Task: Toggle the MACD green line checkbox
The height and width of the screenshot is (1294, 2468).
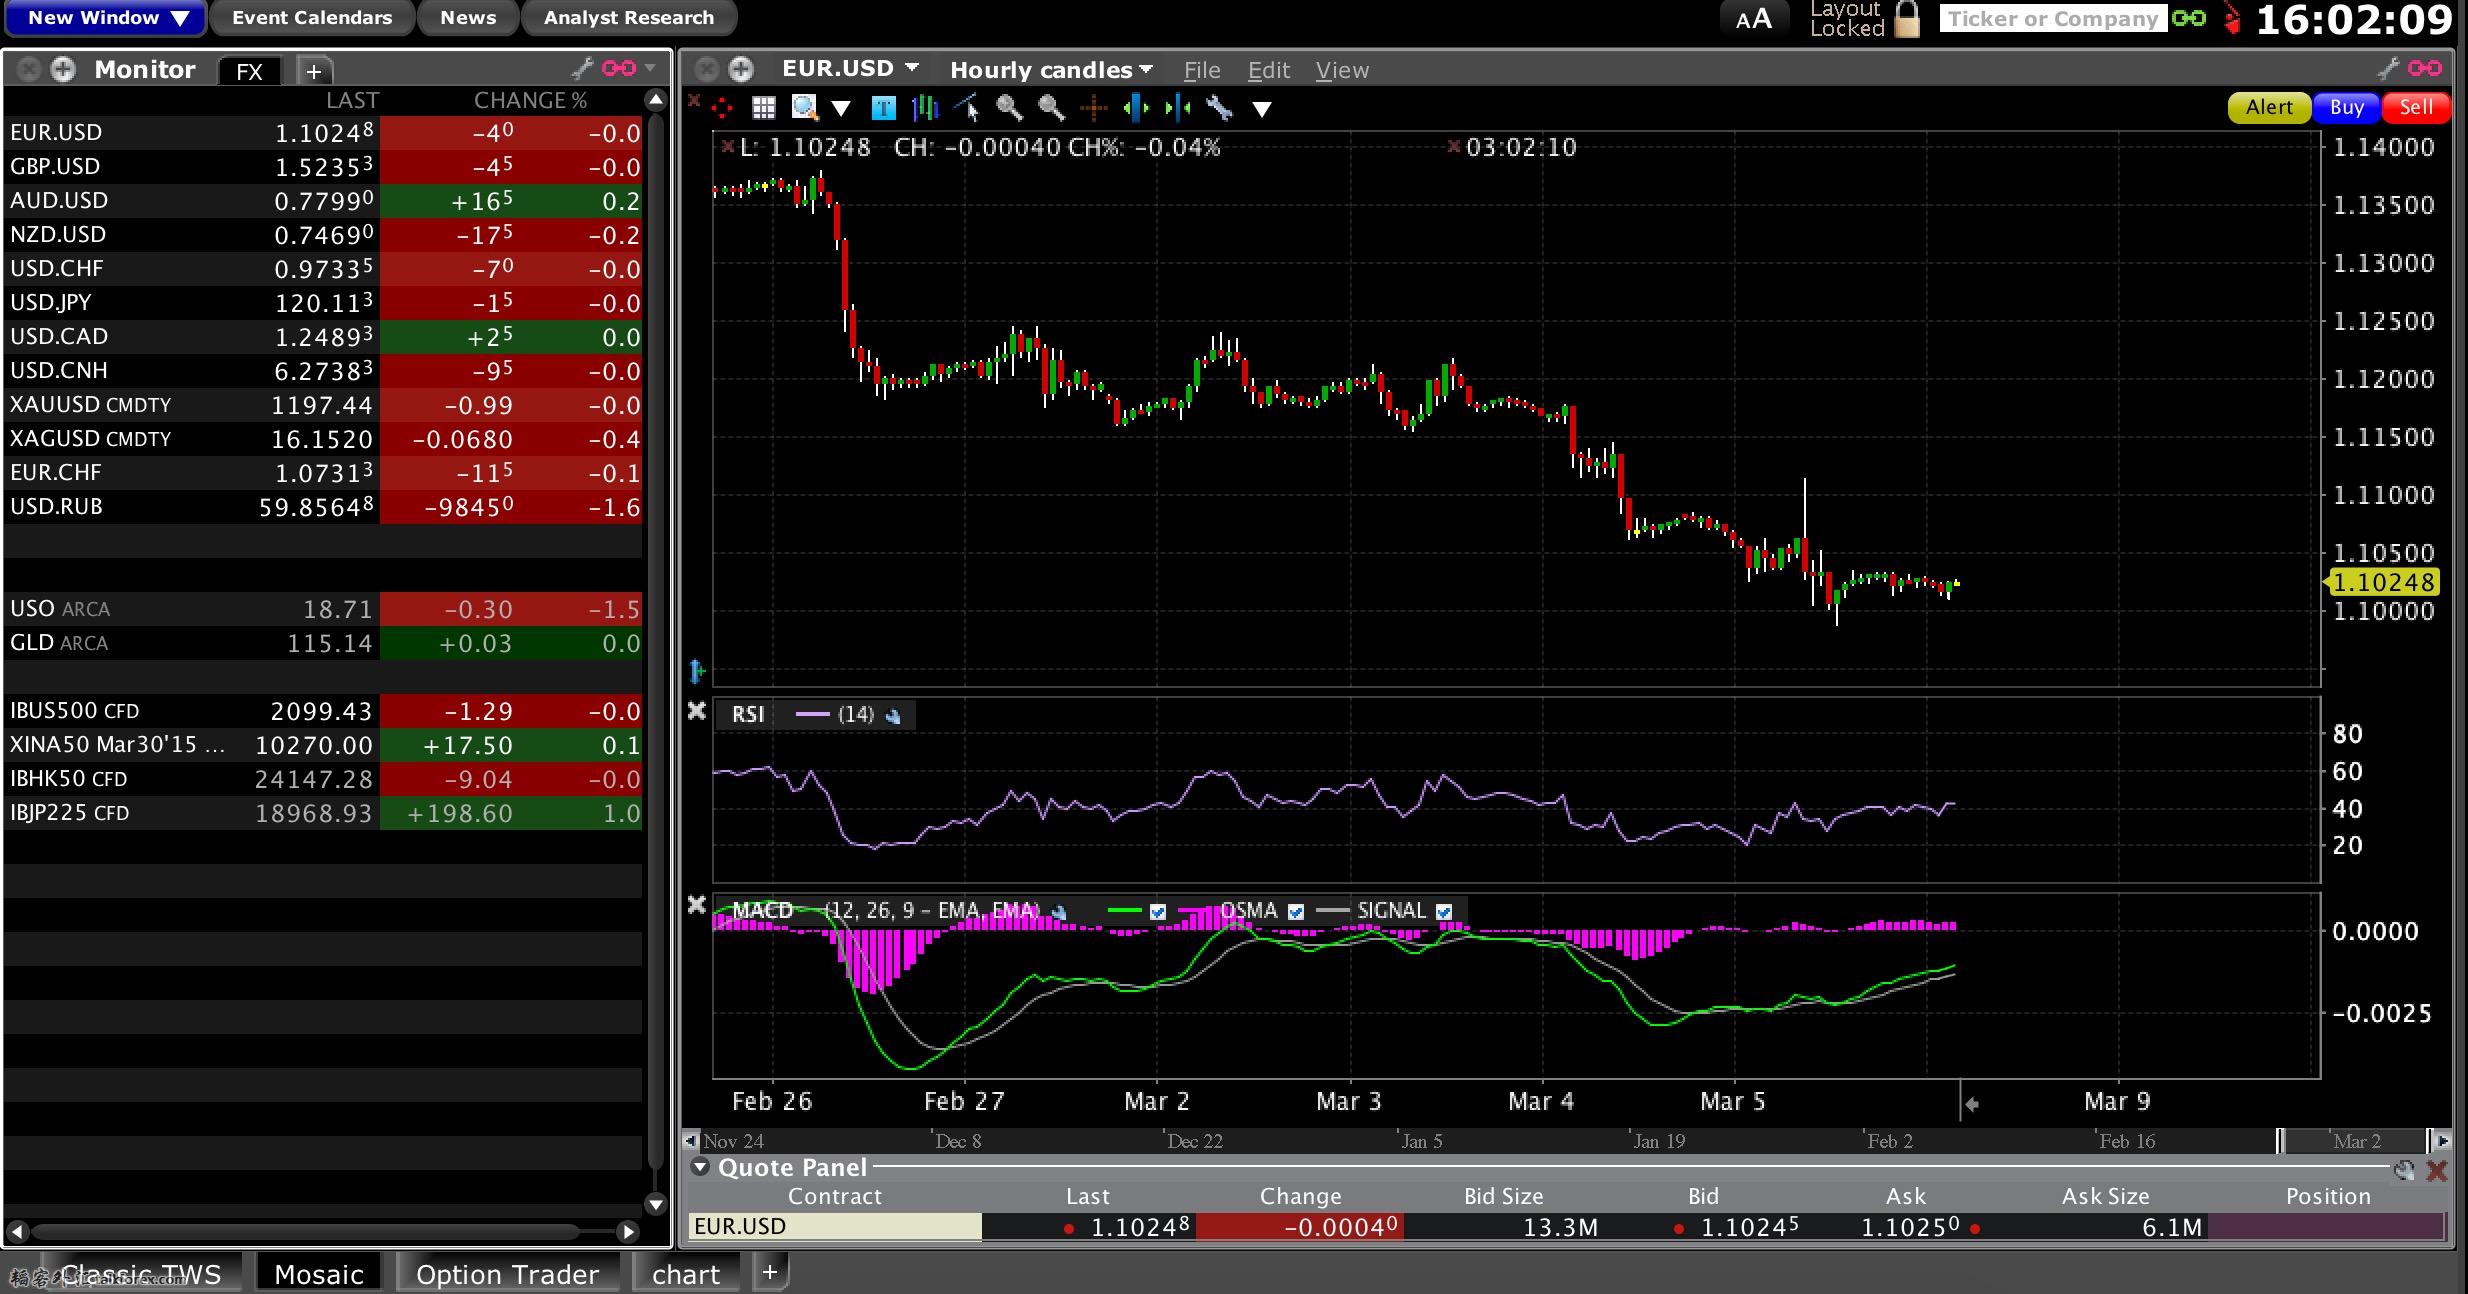Action: pyautogui.click(x=1157, y=912)
